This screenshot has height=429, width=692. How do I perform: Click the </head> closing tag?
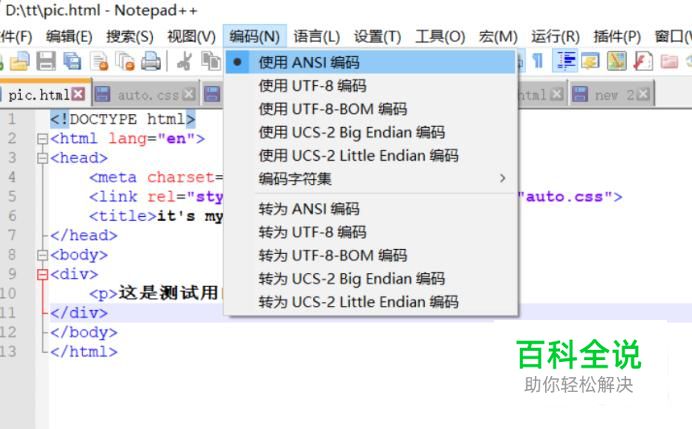tap(84, 236)
